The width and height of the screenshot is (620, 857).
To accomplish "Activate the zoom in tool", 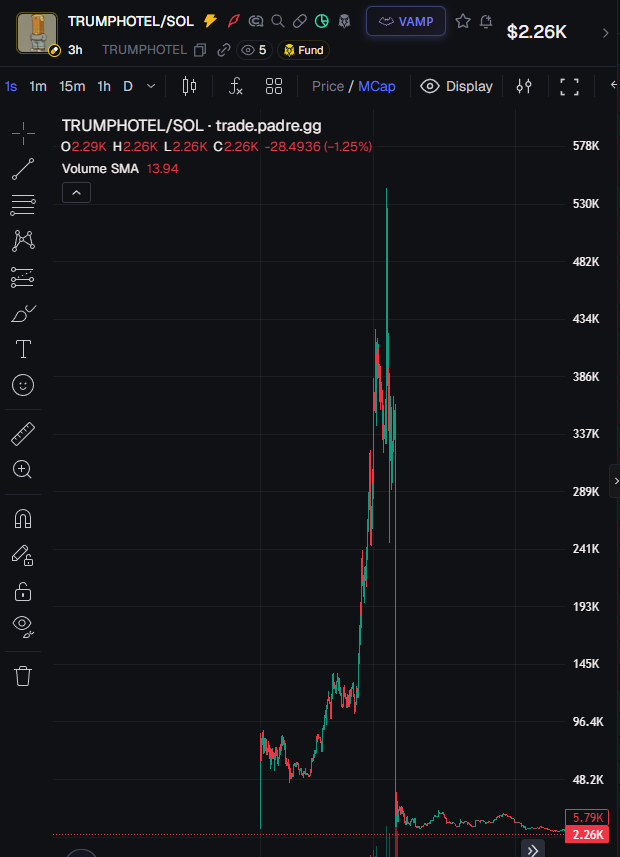I will 22,469.
